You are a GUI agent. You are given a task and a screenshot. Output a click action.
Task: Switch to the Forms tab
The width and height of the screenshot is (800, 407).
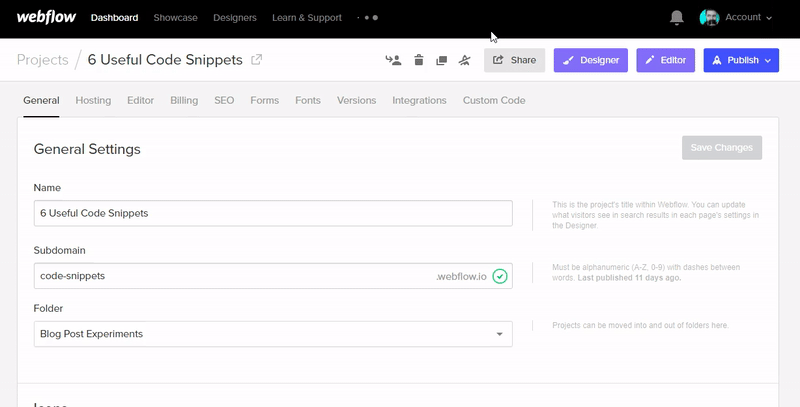click(264, 100)
